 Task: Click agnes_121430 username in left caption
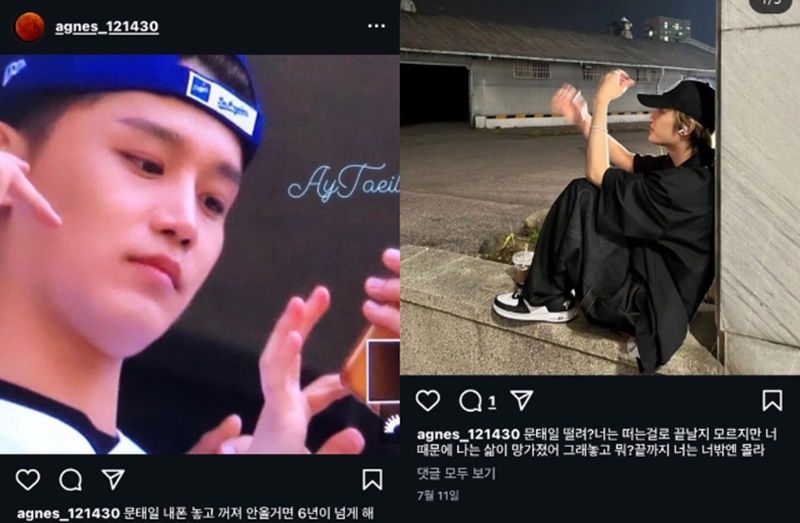tap(68, 513)
